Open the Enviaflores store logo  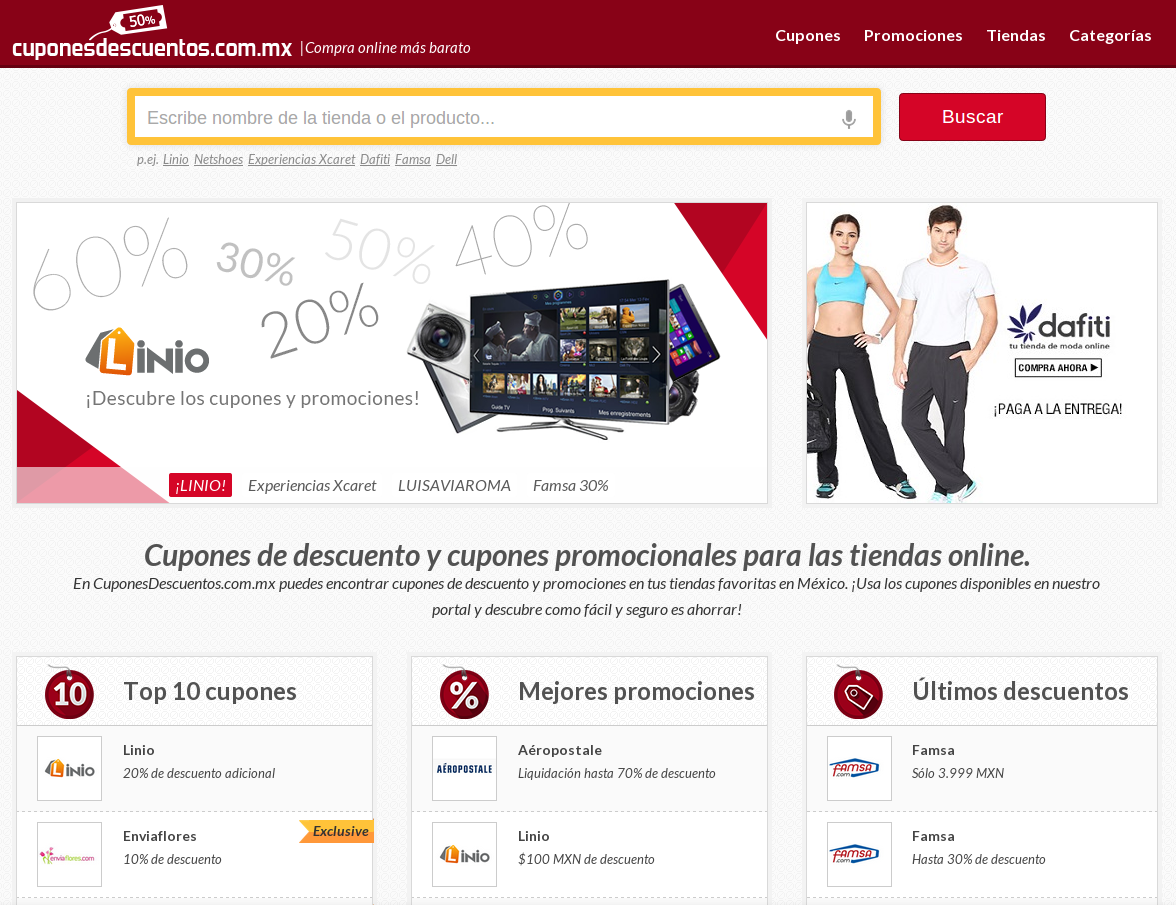tap(70, 855)
